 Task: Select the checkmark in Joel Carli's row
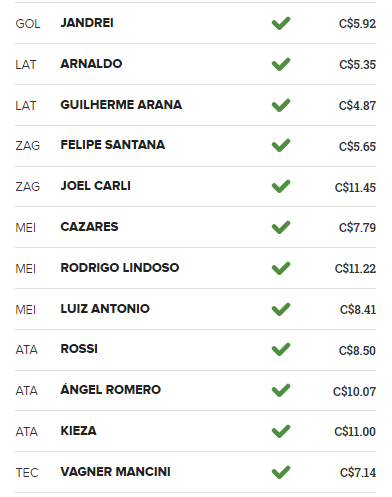pos(281,186)
